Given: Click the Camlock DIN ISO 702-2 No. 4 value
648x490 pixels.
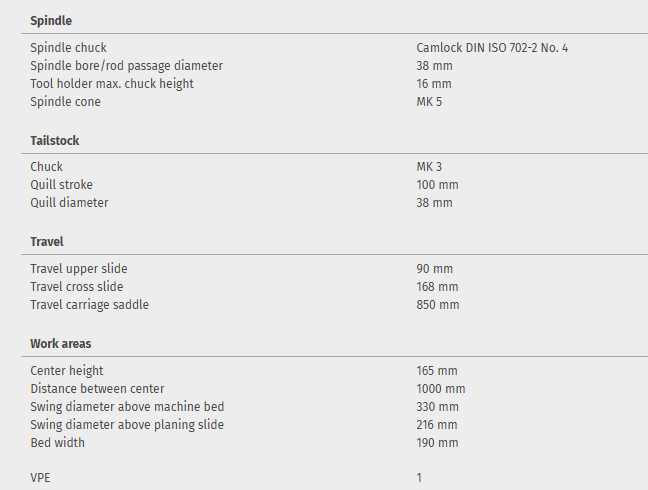Looking at the screenshot, I should (492, 48).
